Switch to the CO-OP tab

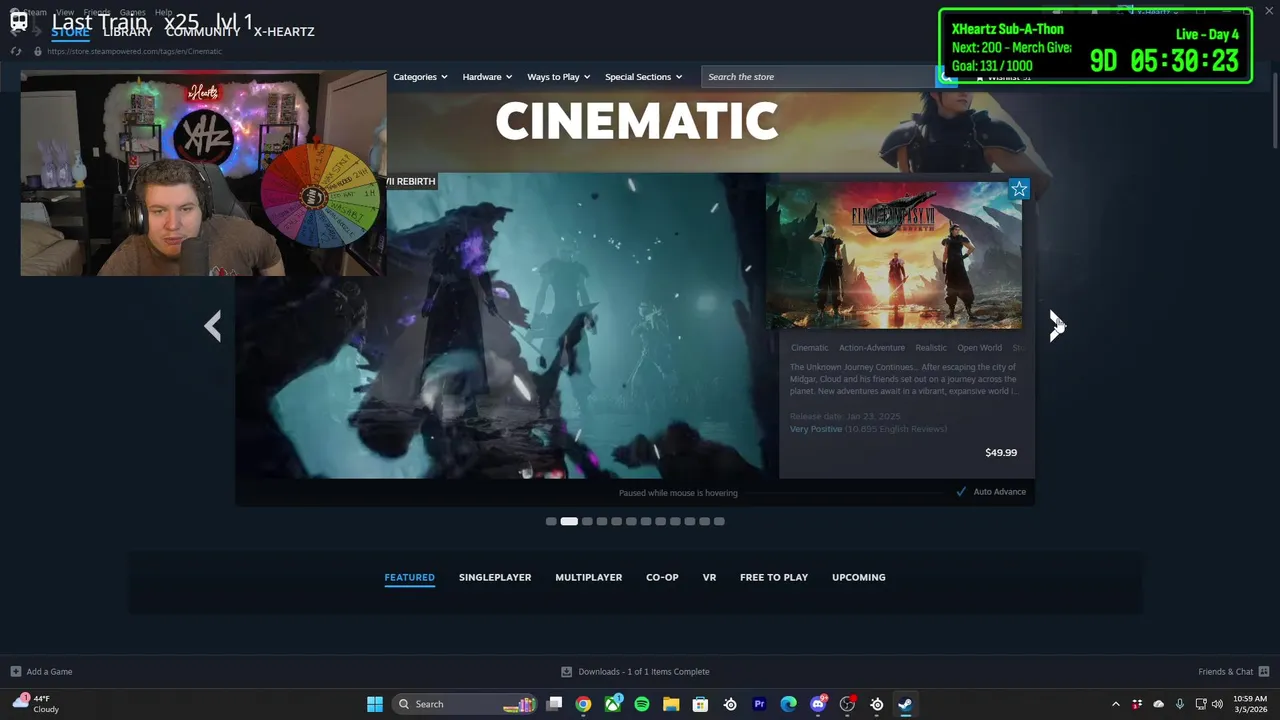pyautogui.click(x=662, y=577)
